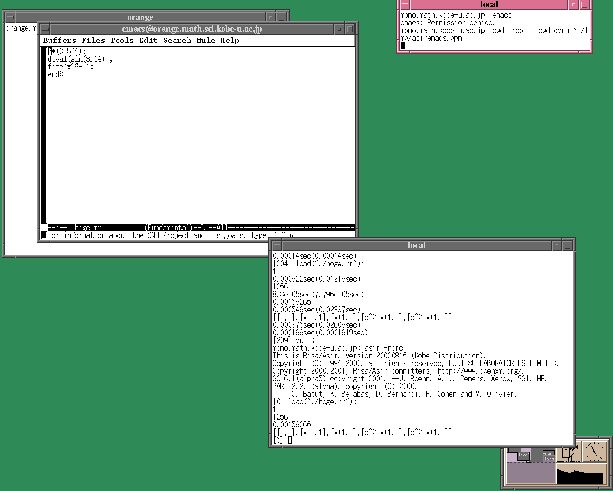This screenshot has width=613, height=491.
Task: Click the mailbox icon in the desktop panel
Action: [569, 453]
